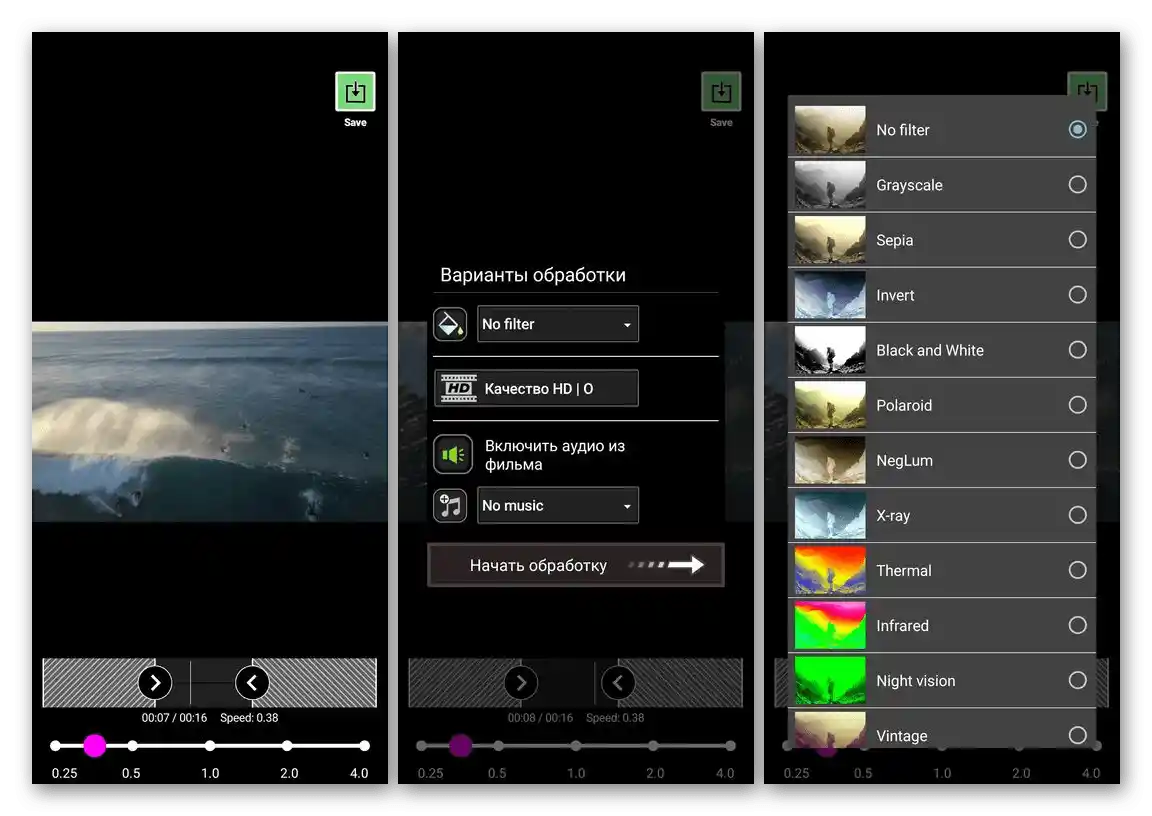Screen dimensions: 1152x816
Task: Set speed to 2.0 point in left screen
Action: 287,745
